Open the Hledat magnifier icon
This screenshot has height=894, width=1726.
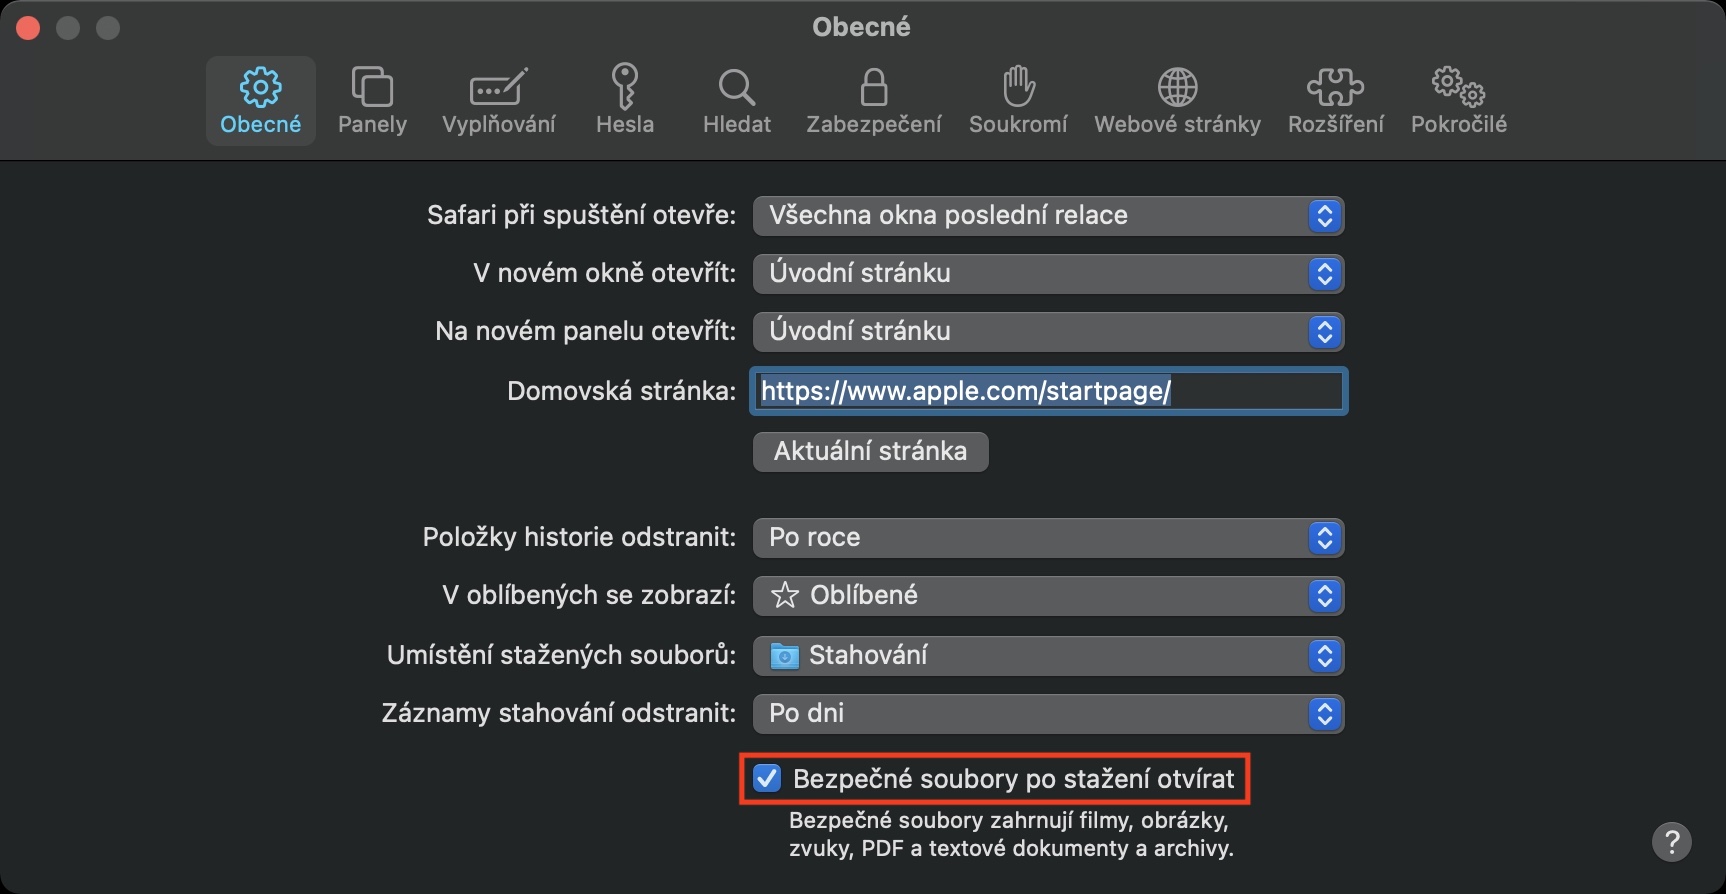click(x=737, y=88)
